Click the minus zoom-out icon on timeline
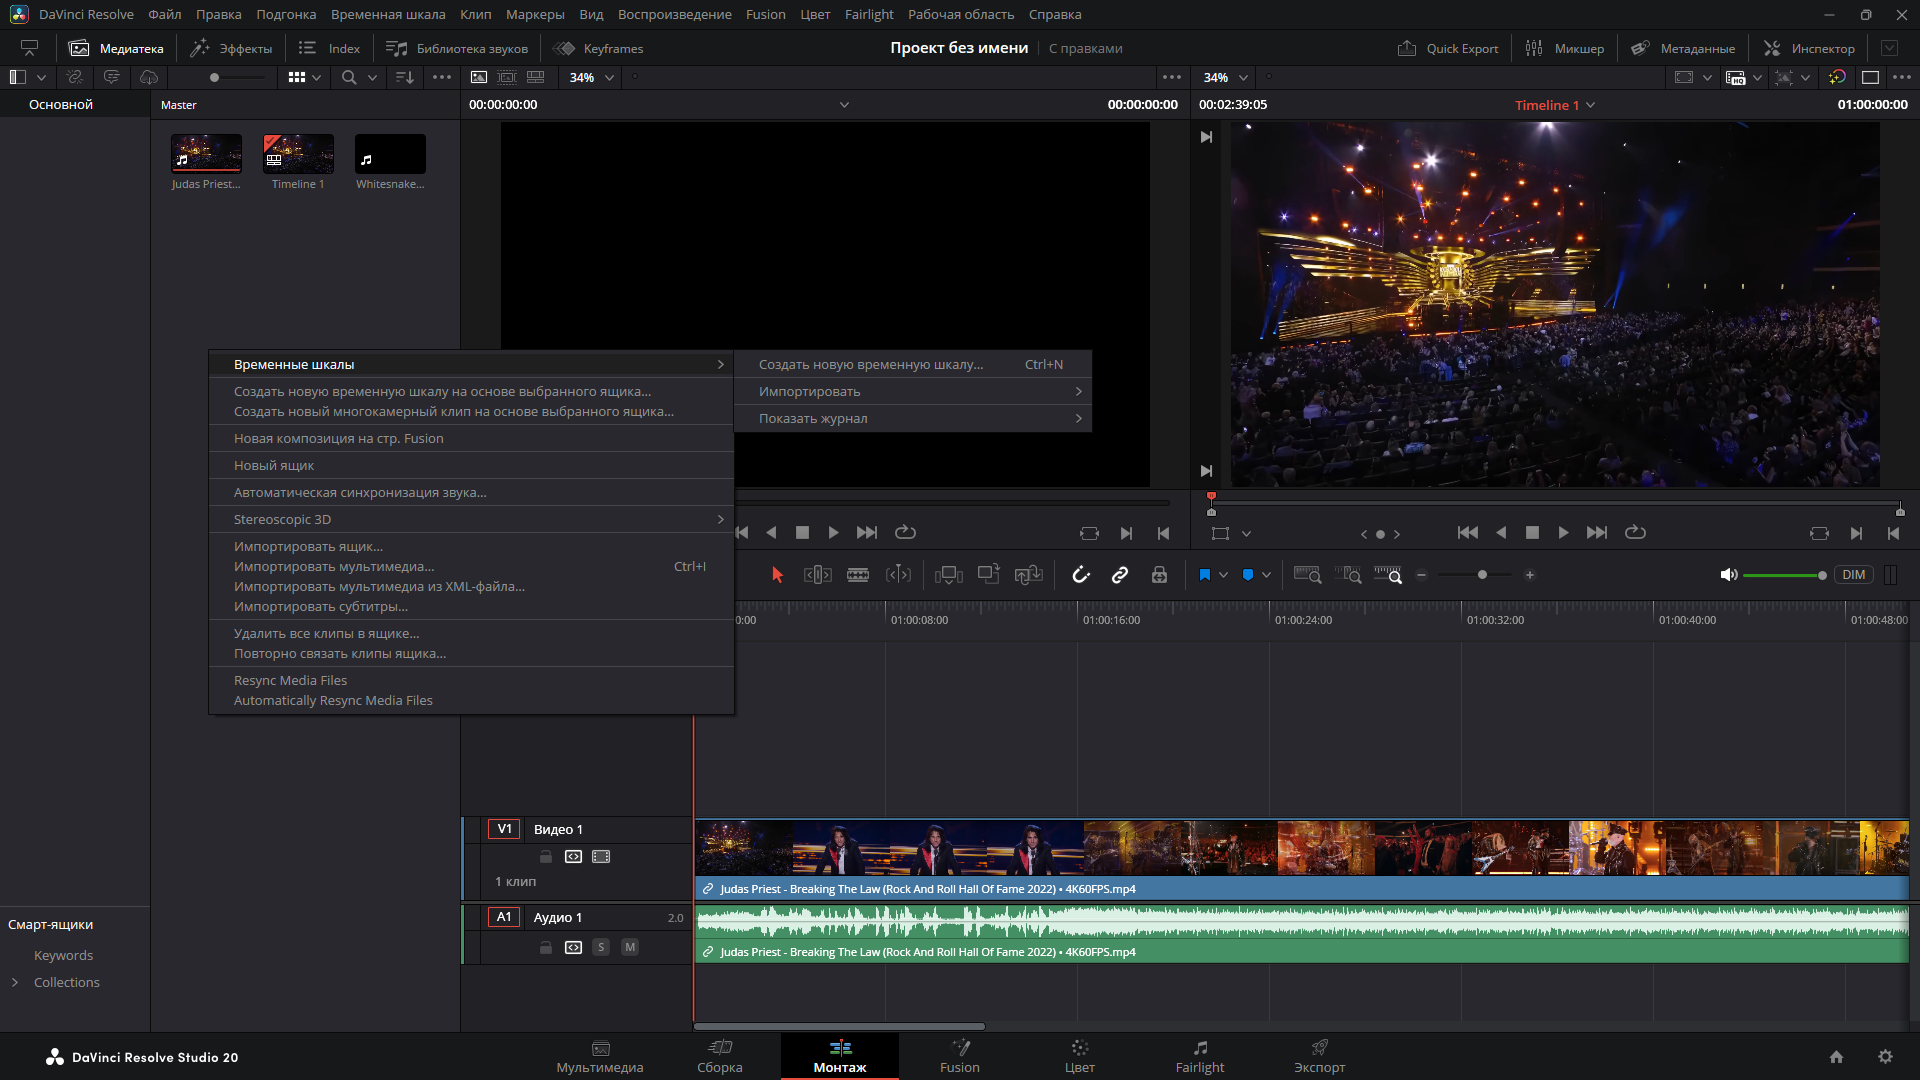 click(1421, 575)
